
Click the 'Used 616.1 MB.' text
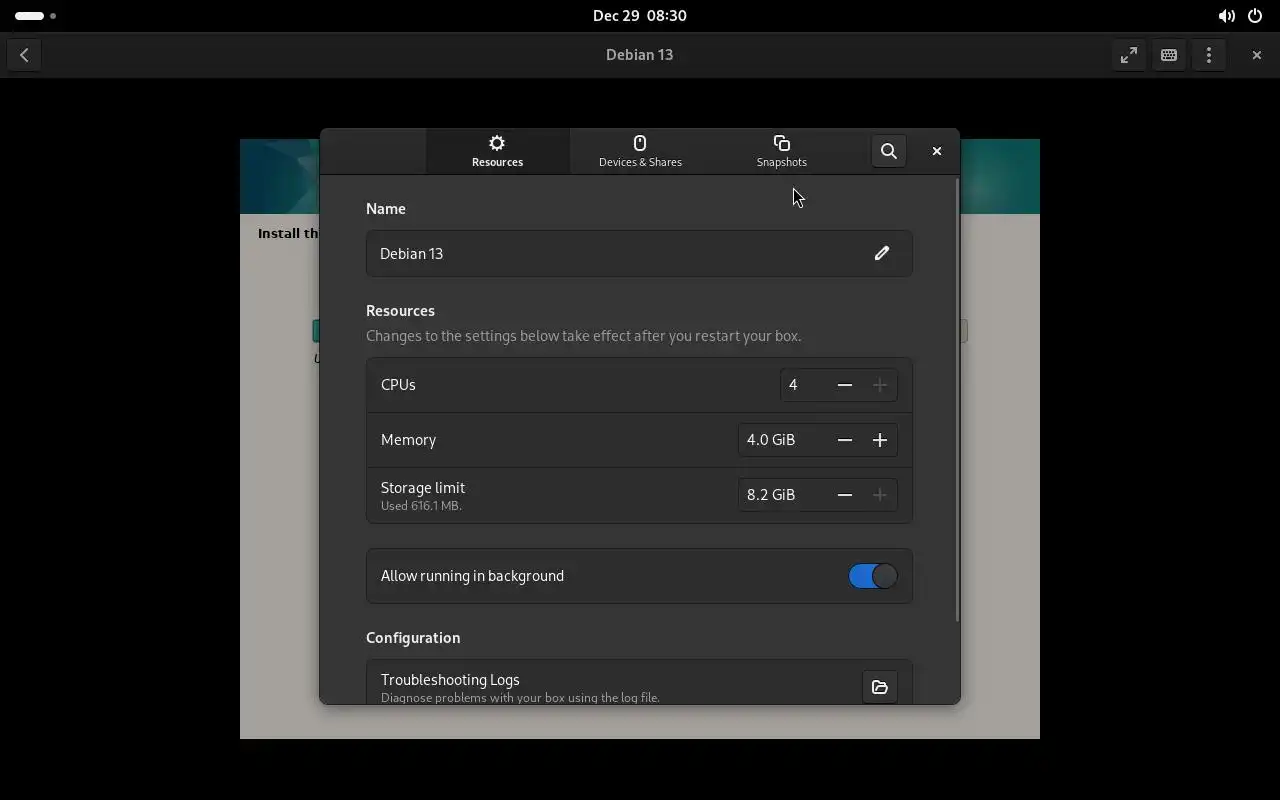(x=421, y=506)
